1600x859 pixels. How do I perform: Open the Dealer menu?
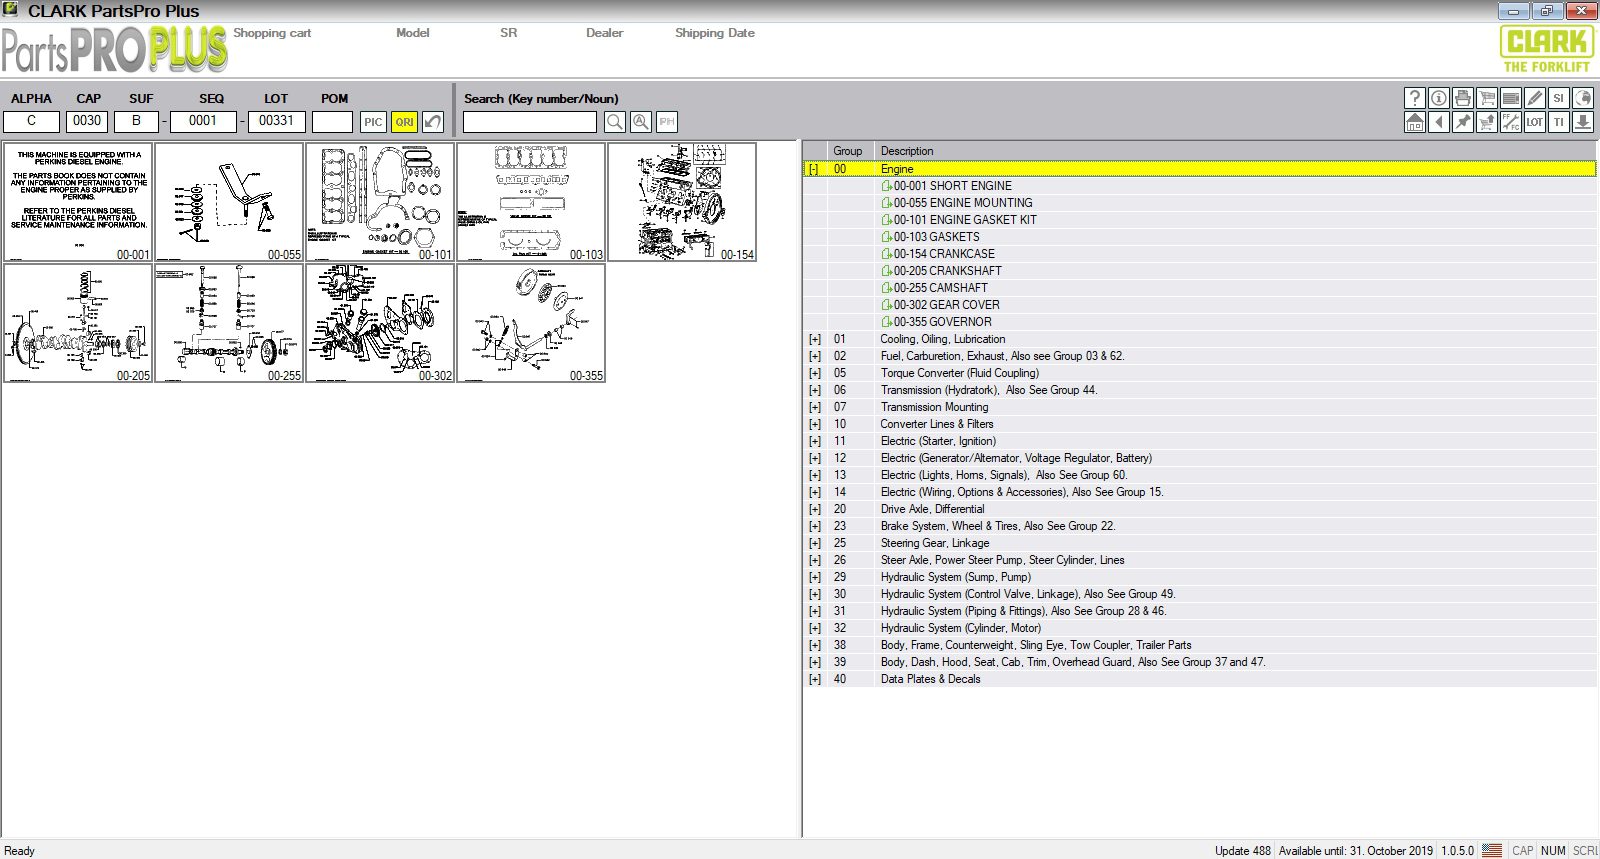coord(605,33)
